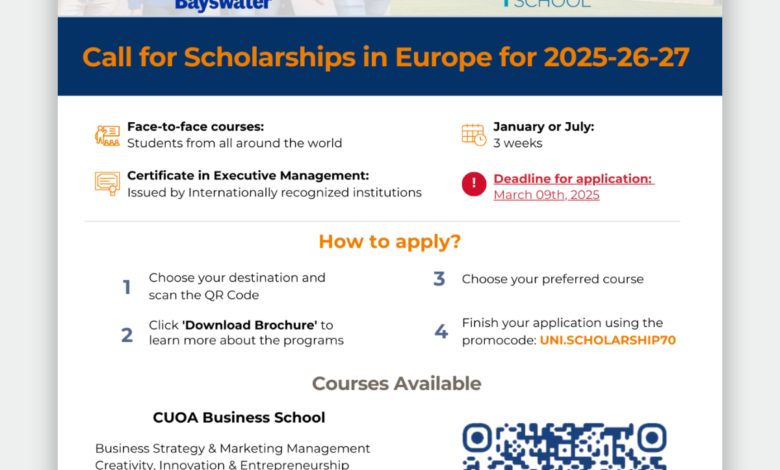Click step number 3 beside preferred course
780x470 pixels.
439,279
